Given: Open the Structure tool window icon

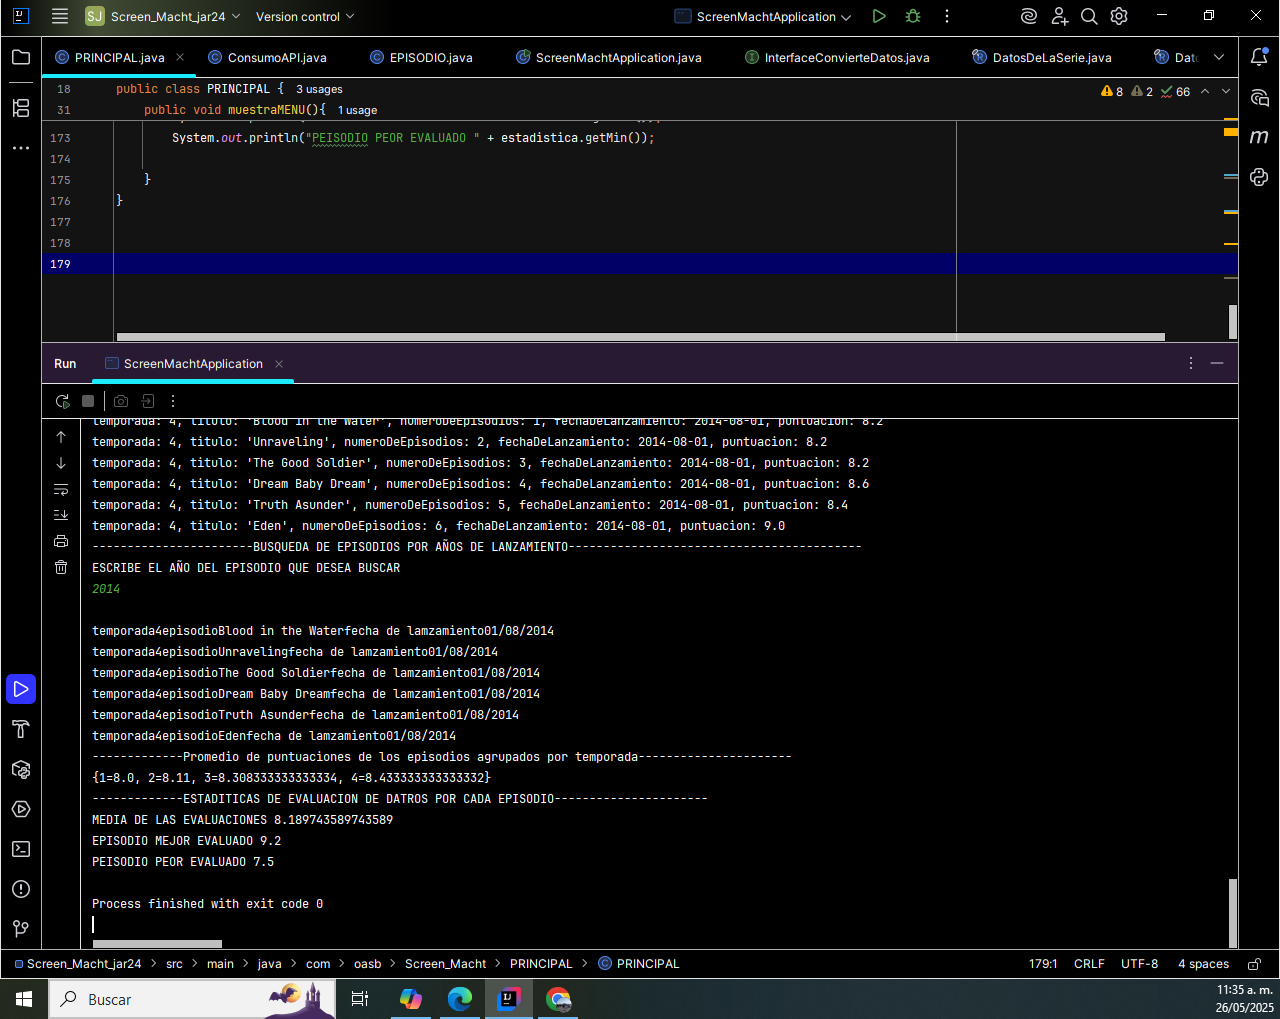Looking at the screenshot, I should [21, 107].
